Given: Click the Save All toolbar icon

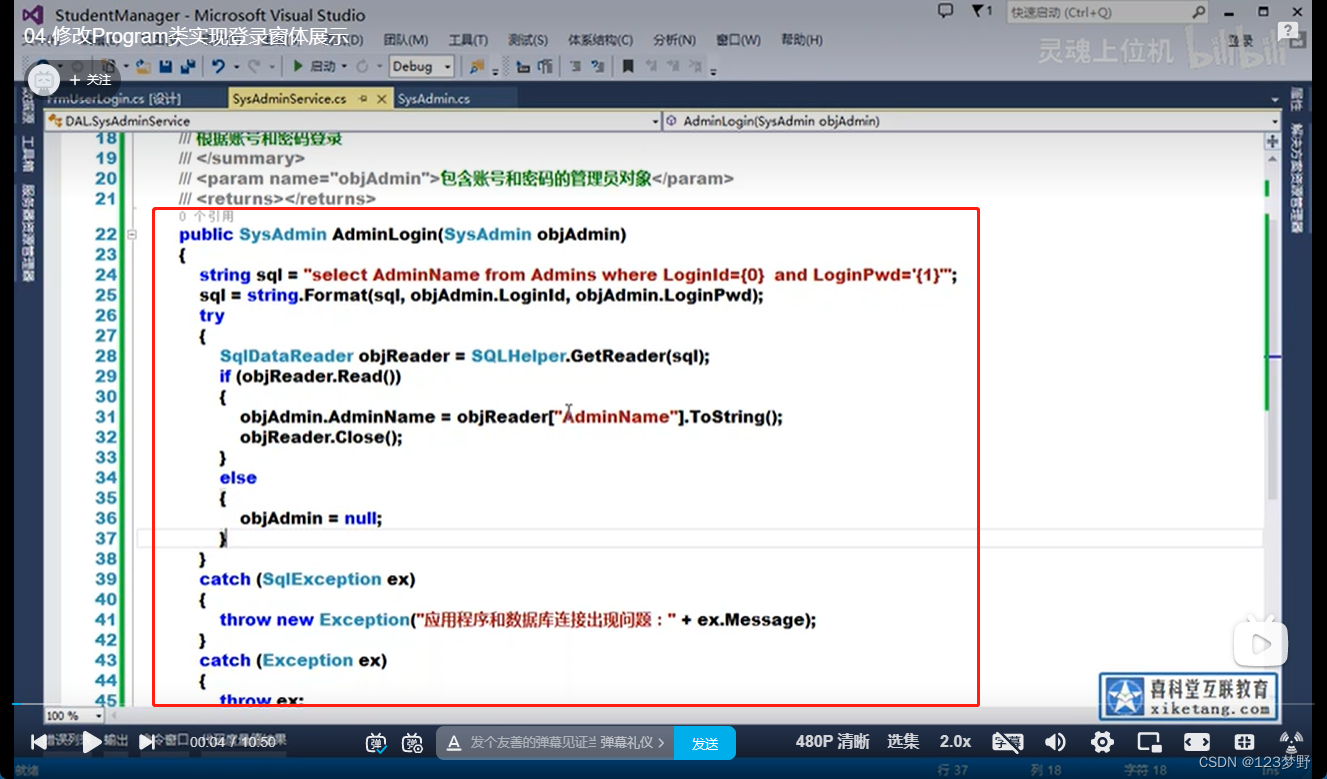Looking at the screenshot, I should (x=186, y=66).
